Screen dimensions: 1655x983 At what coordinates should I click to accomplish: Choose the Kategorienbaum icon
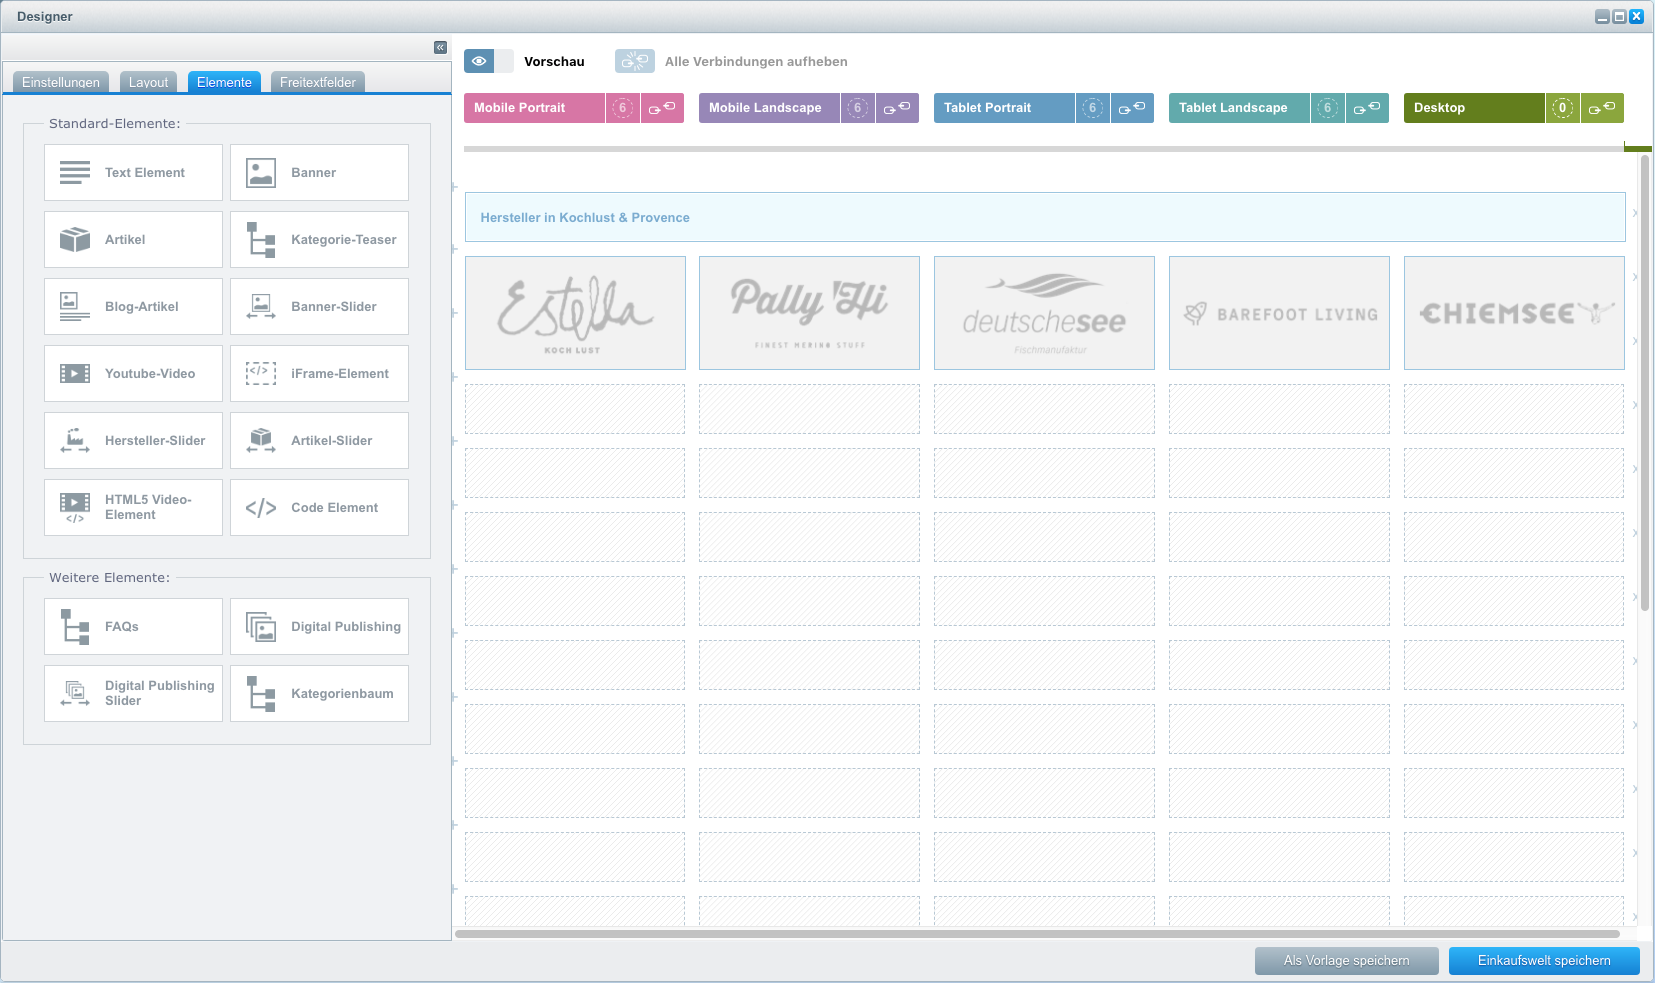[x=261, y=693]
